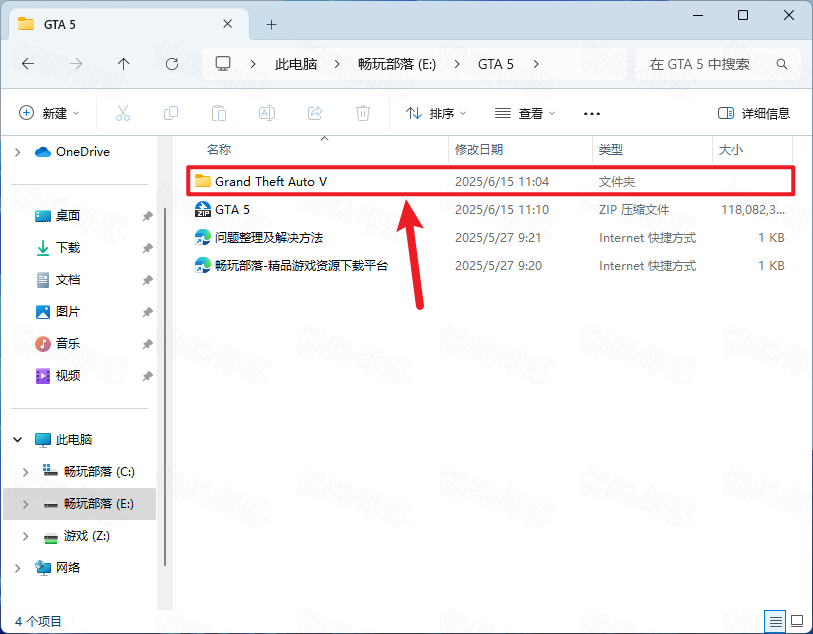Screen dimensions: 813x634
Task: Collapse the 此电脑 tree node
Action: pyautogui.click(x=18, y=440)
